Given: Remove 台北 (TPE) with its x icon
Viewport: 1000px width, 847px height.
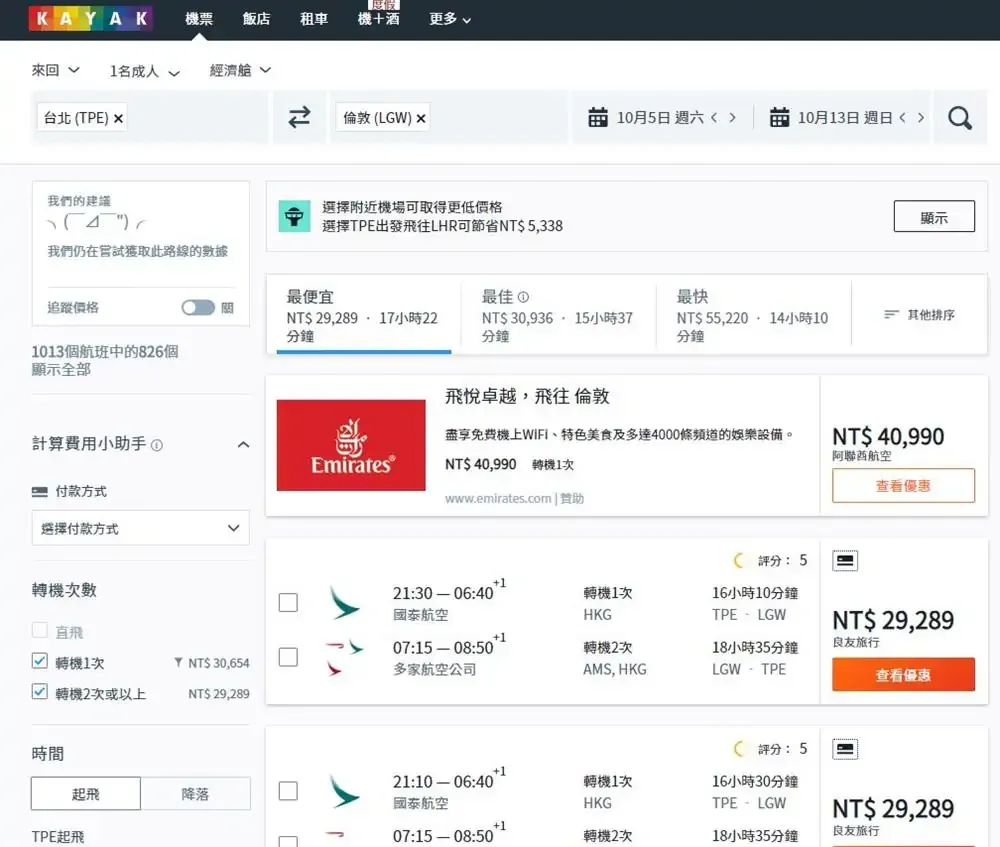Looking at the screenshot, I should [119, 118].
